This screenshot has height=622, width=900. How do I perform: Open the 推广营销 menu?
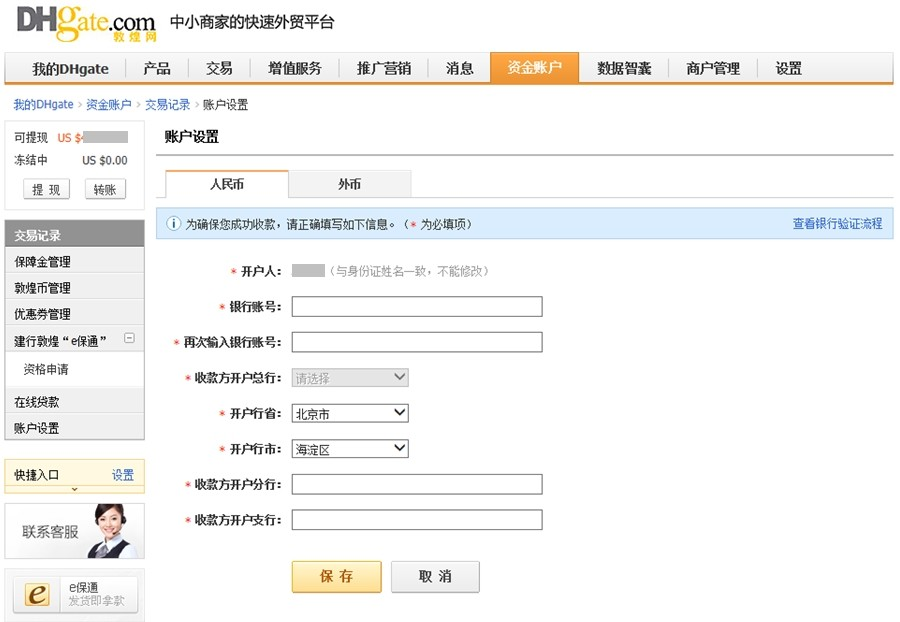[383, 68]
